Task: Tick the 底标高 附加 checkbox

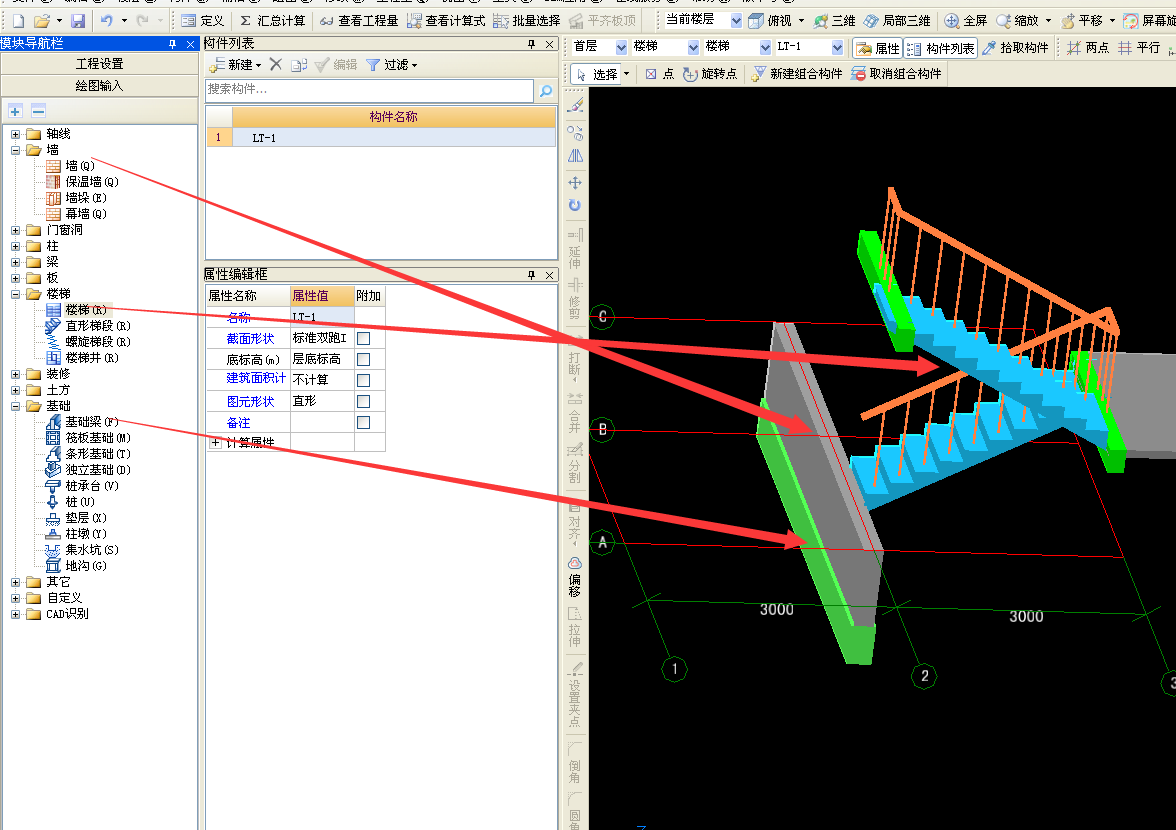Action: coord(364,359)
